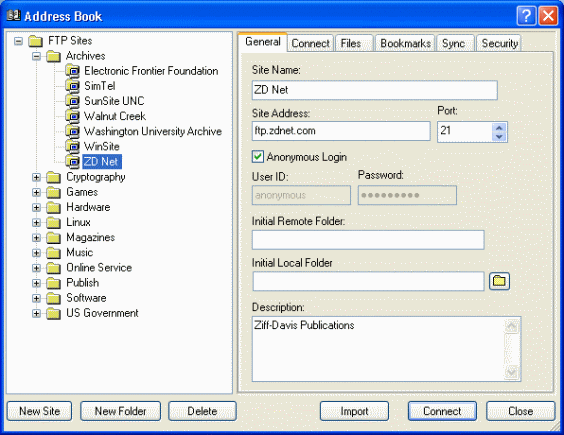Select Washington University Archive label
Screen dimensions: 564x435
click(153, 131)
